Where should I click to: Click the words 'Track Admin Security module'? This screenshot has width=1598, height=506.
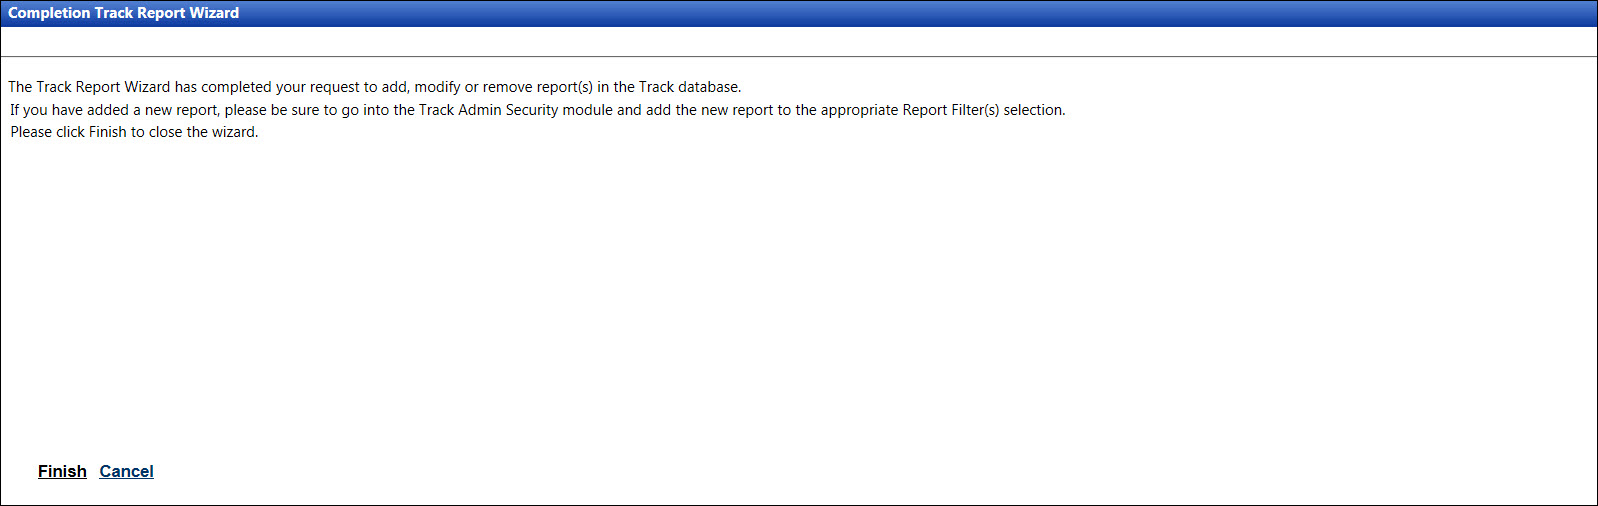tap(515, 110)
